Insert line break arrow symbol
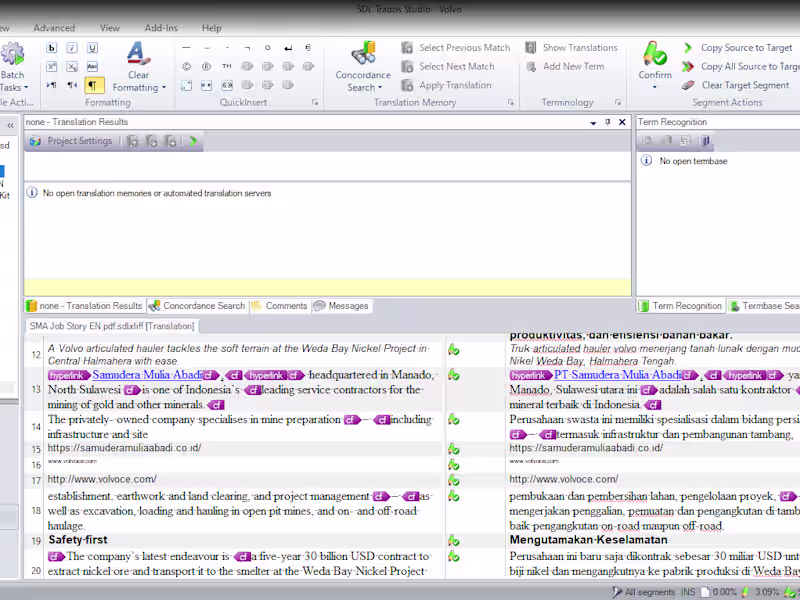This screenshot has height=600, width=800. [288, 48]
